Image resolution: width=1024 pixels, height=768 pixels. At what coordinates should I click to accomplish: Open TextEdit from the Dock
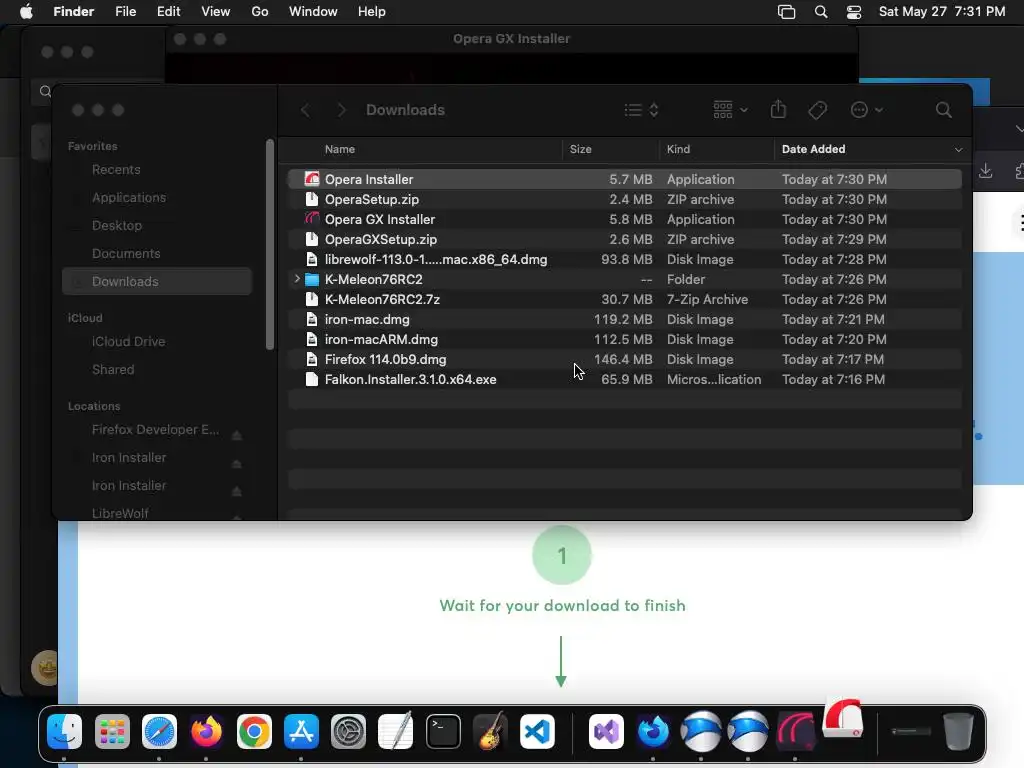pos(396,731)
